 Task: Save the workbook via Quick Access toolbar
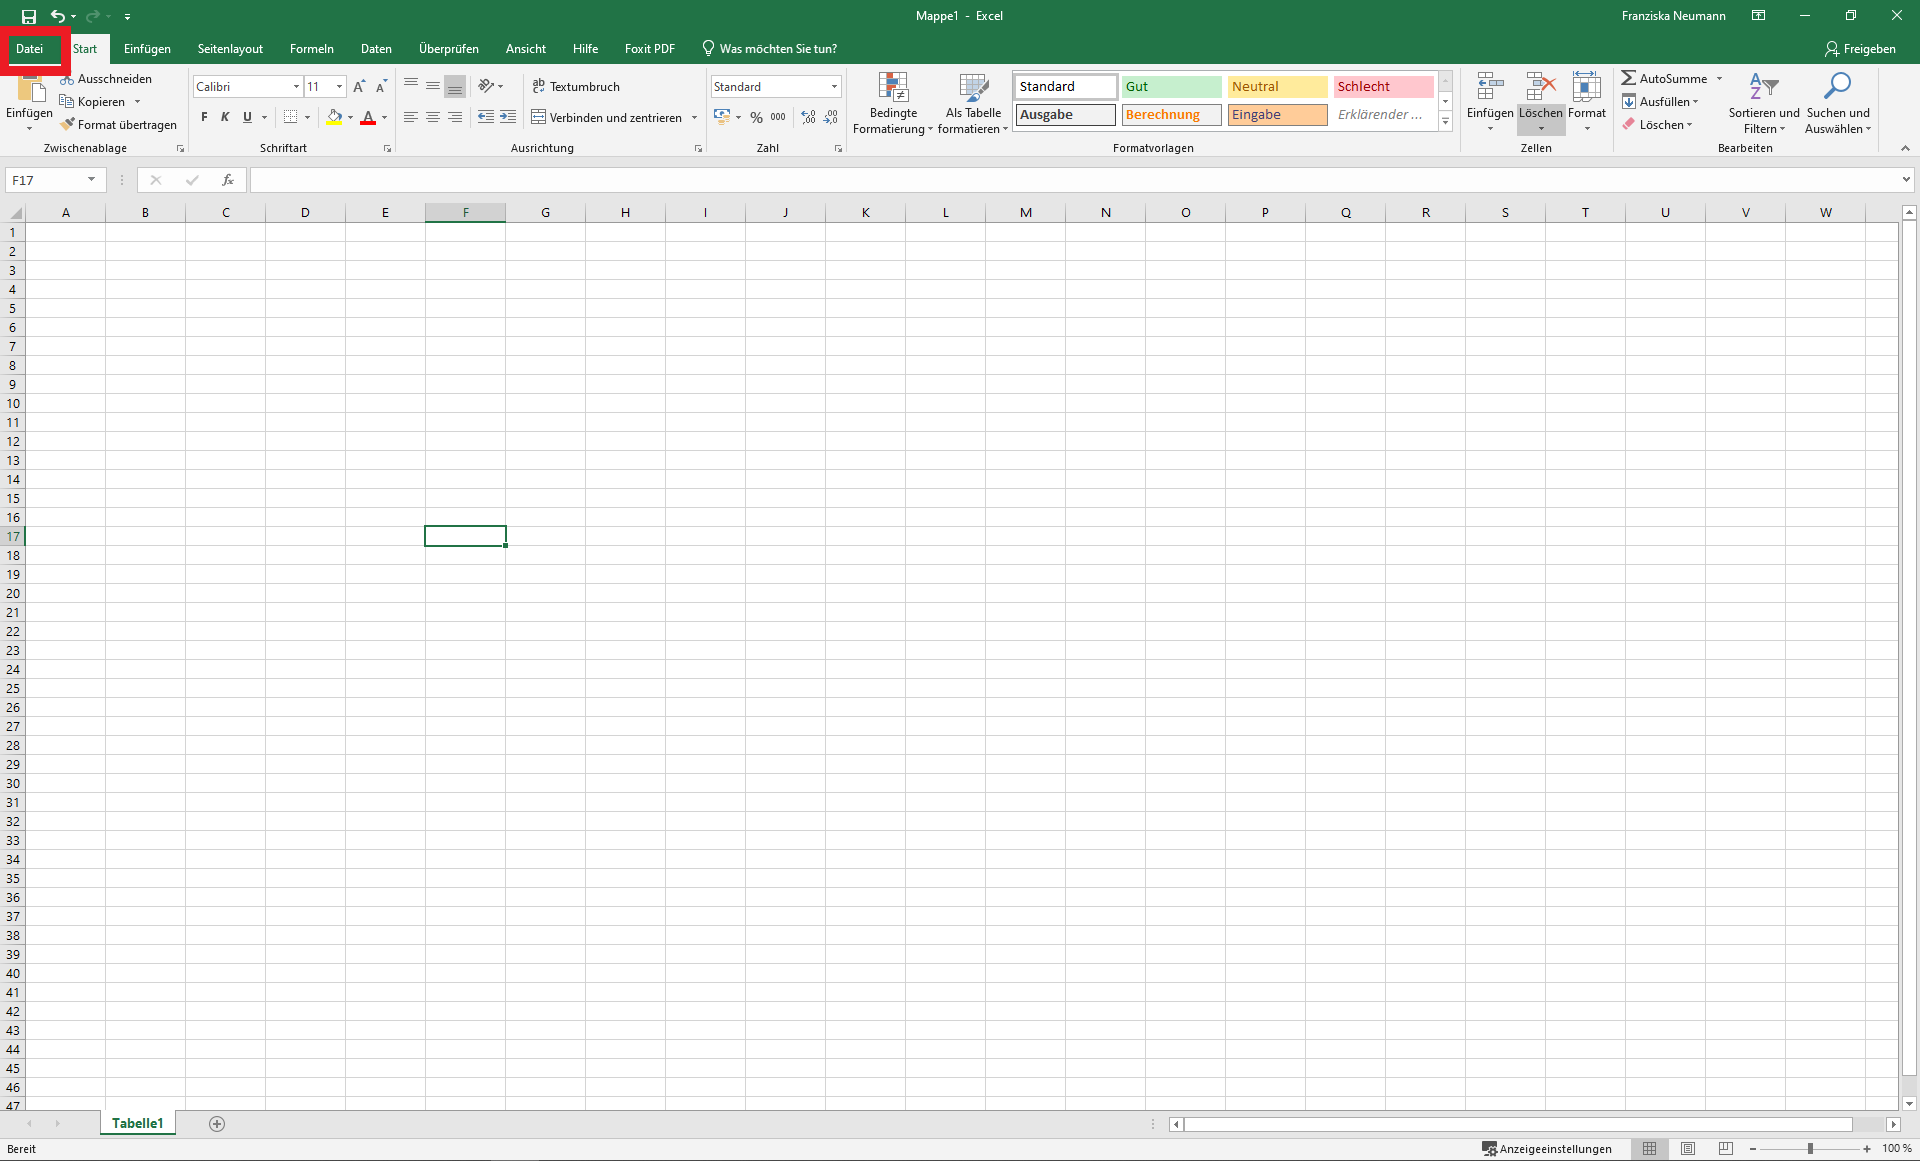[28, 16]
